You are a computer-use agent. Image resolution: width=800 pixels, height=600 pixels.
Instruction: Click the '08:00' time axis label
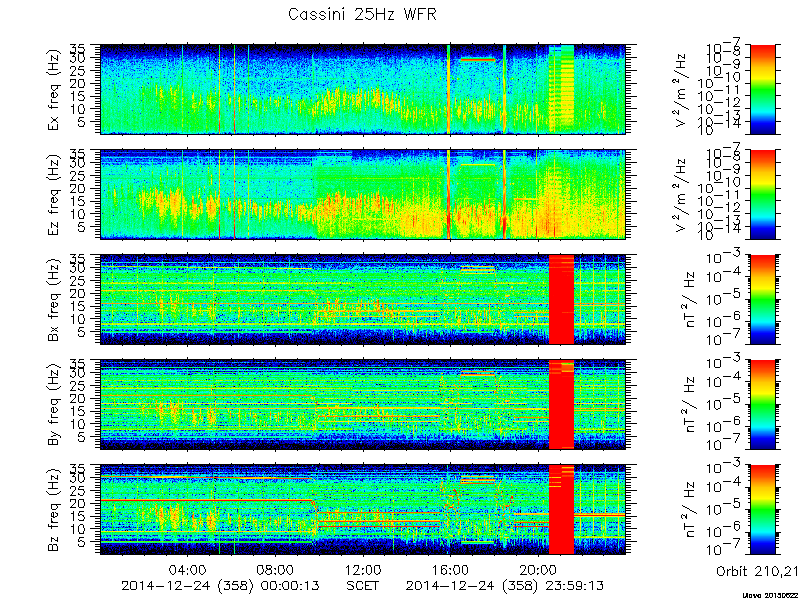point(275,569)
